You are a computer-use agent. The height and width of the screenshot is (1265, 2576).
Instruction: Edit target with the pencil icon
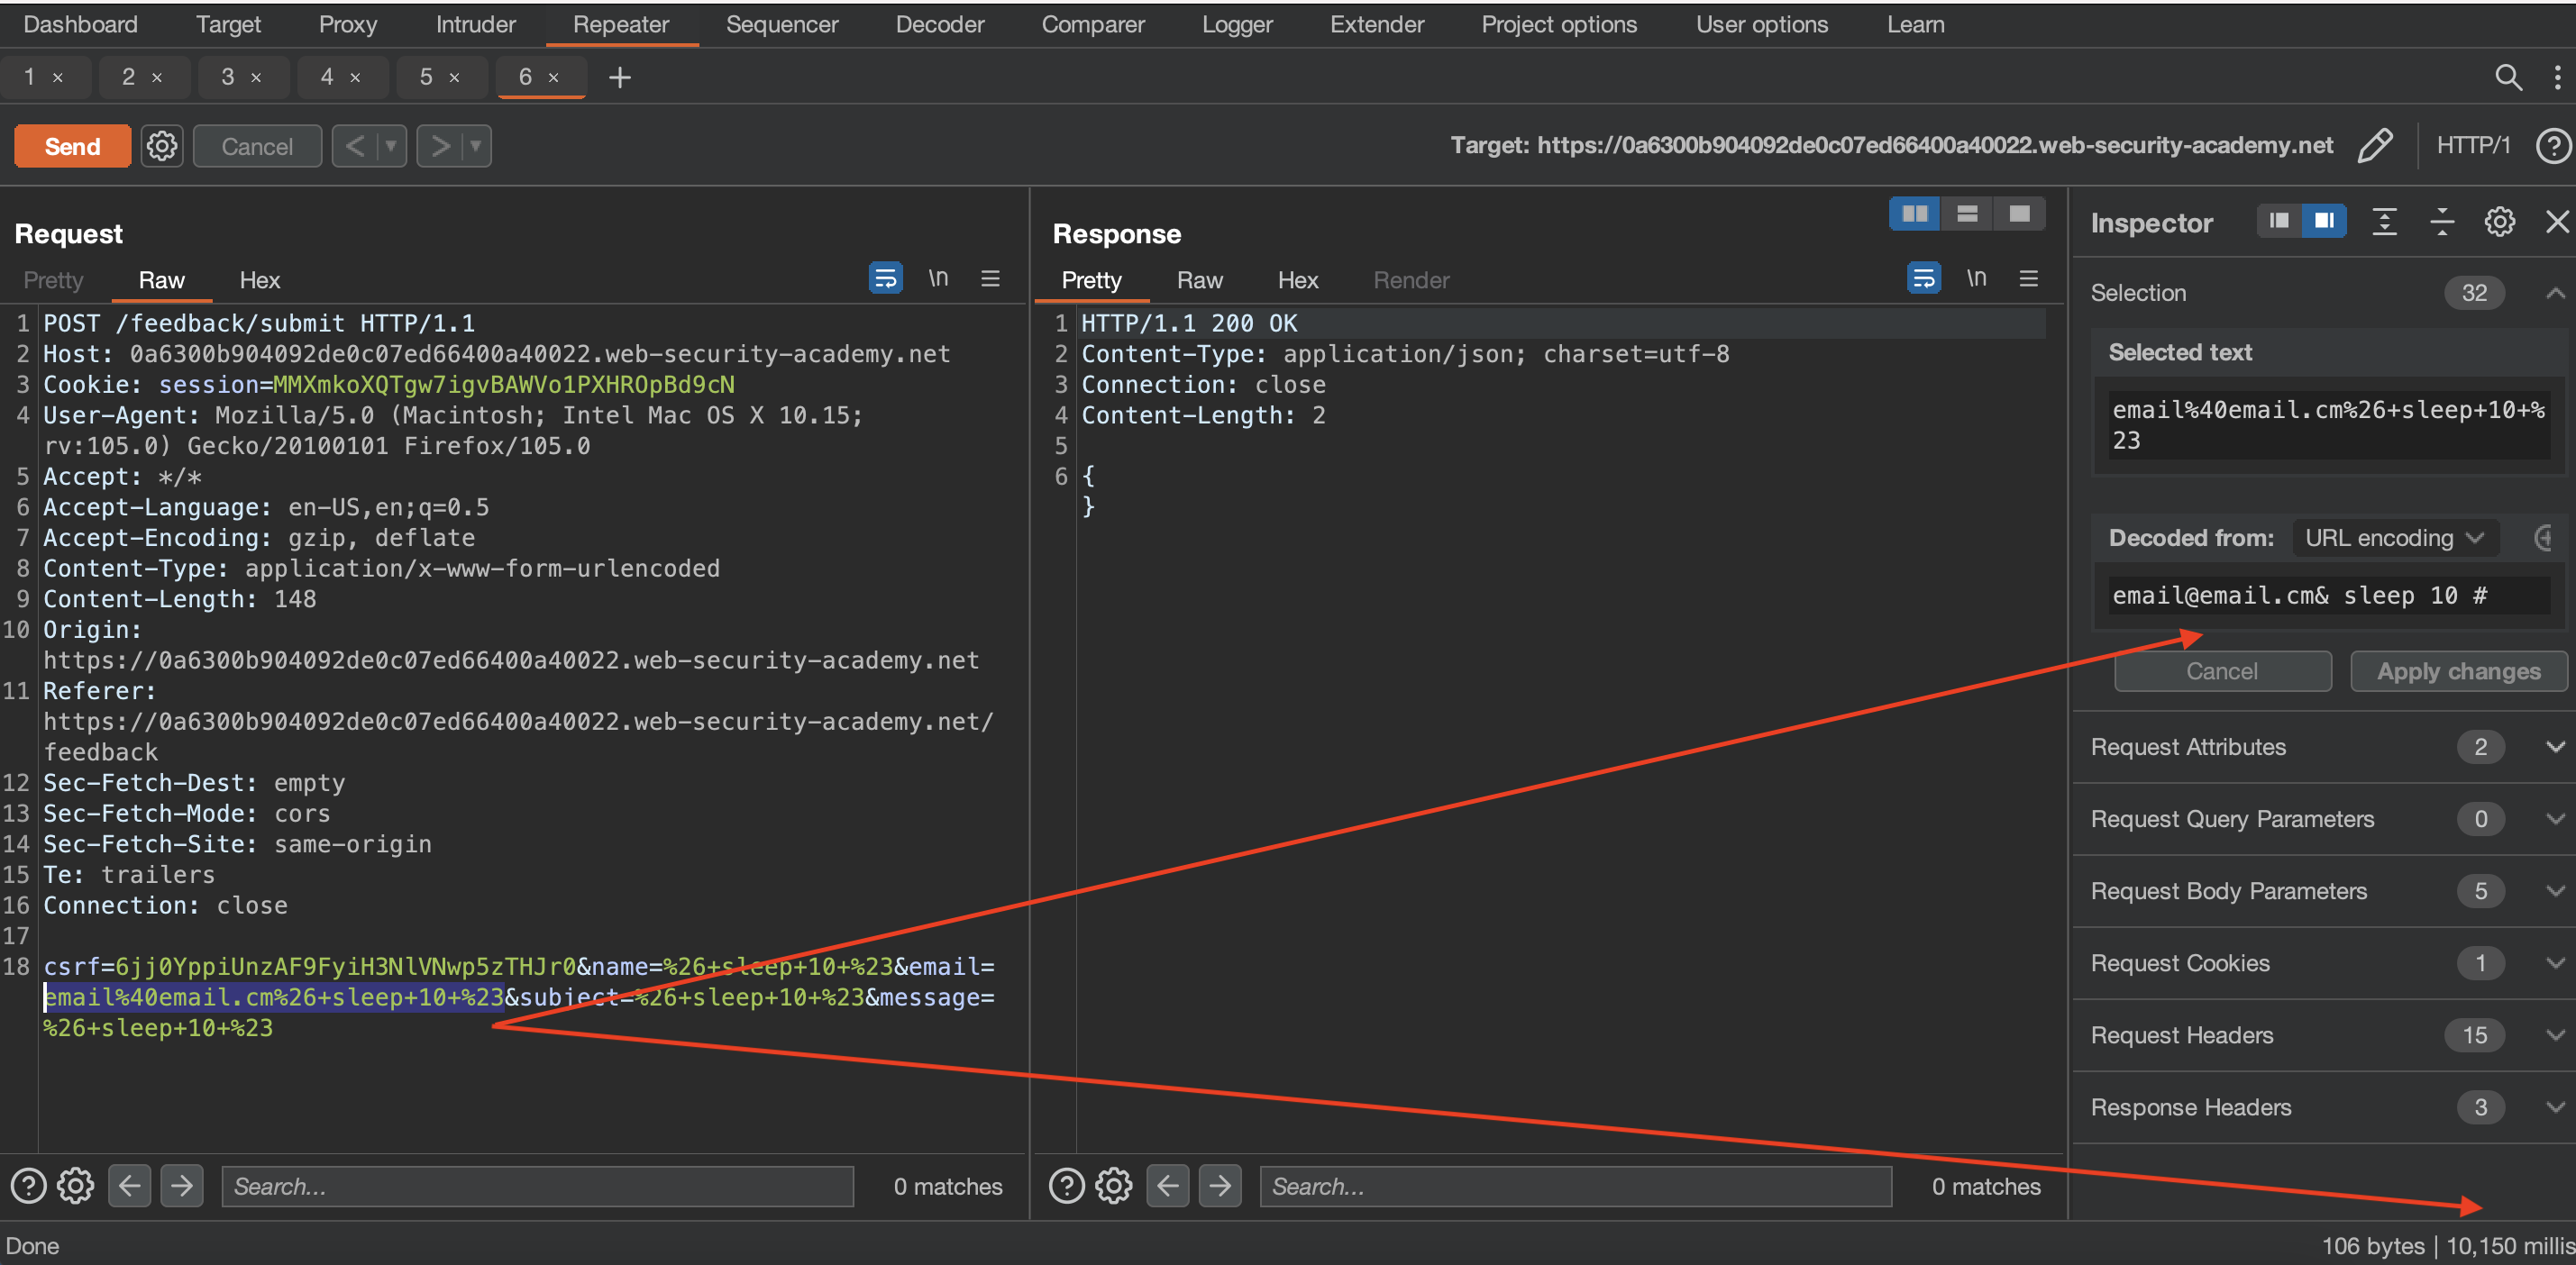point(2374,146)
